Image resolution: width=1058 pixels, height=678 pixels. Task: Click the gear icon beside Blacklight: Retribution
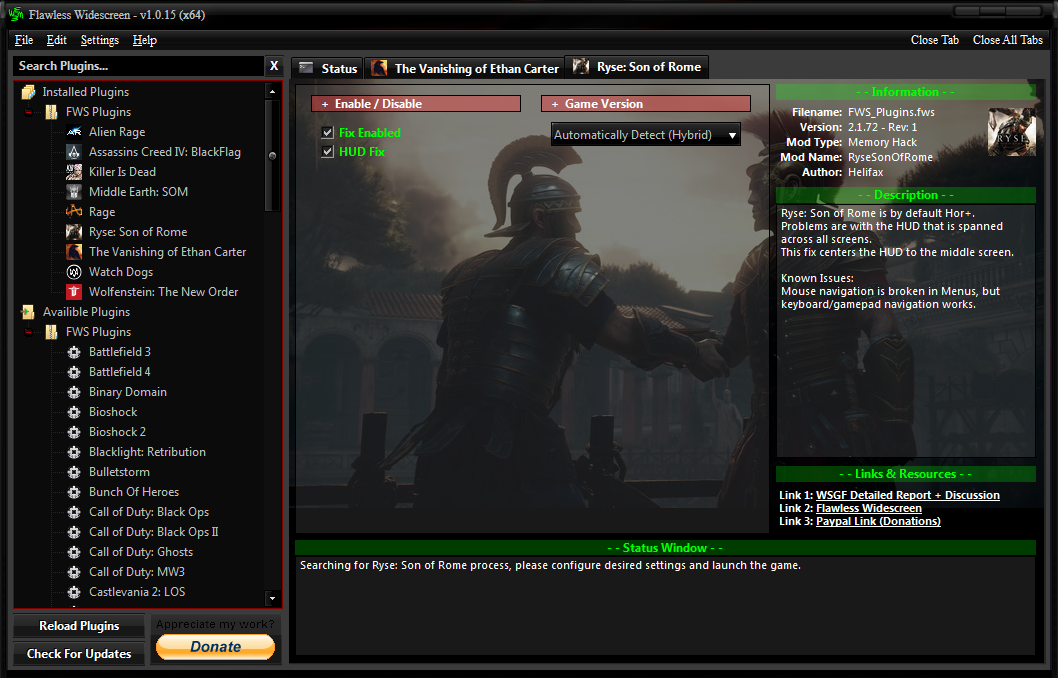(74, 452)
